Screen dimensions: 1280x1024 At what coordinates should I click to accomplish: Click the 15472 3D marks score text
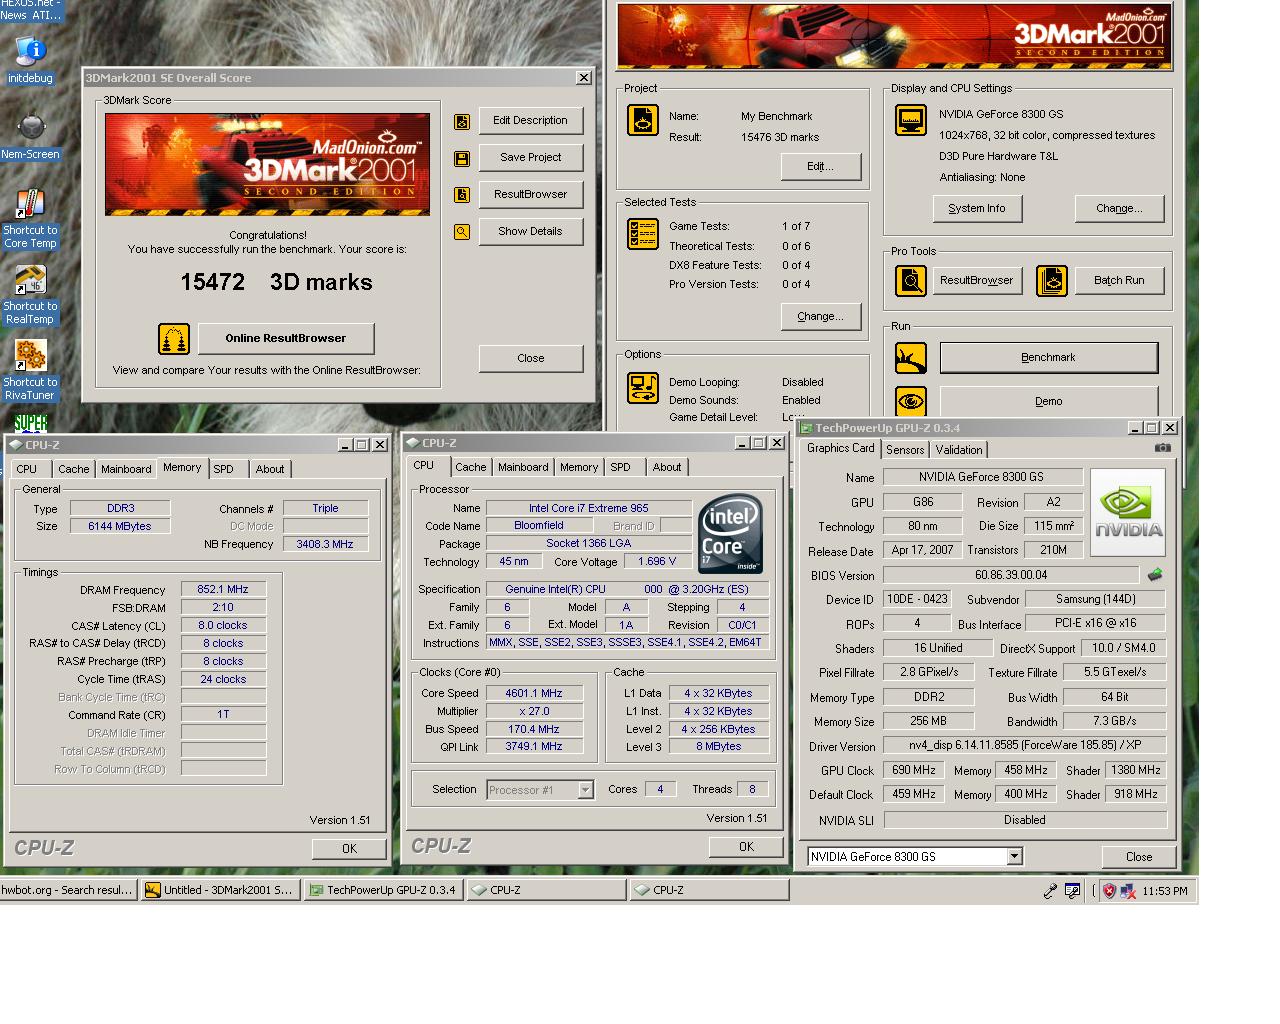[276, 282]
